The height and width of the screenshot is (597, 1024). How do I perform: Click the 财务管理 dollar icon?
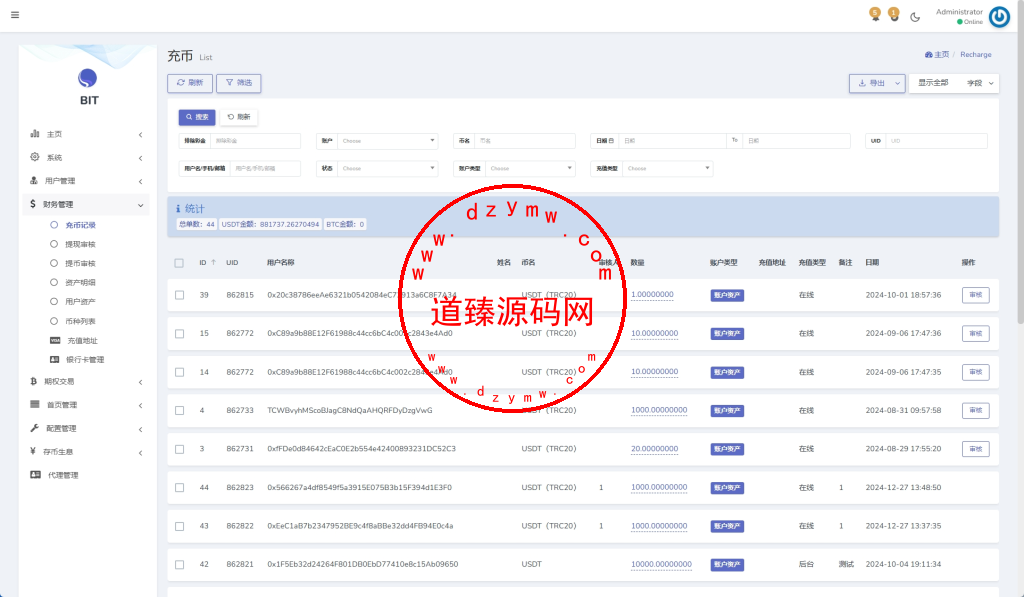pos(33,204)
